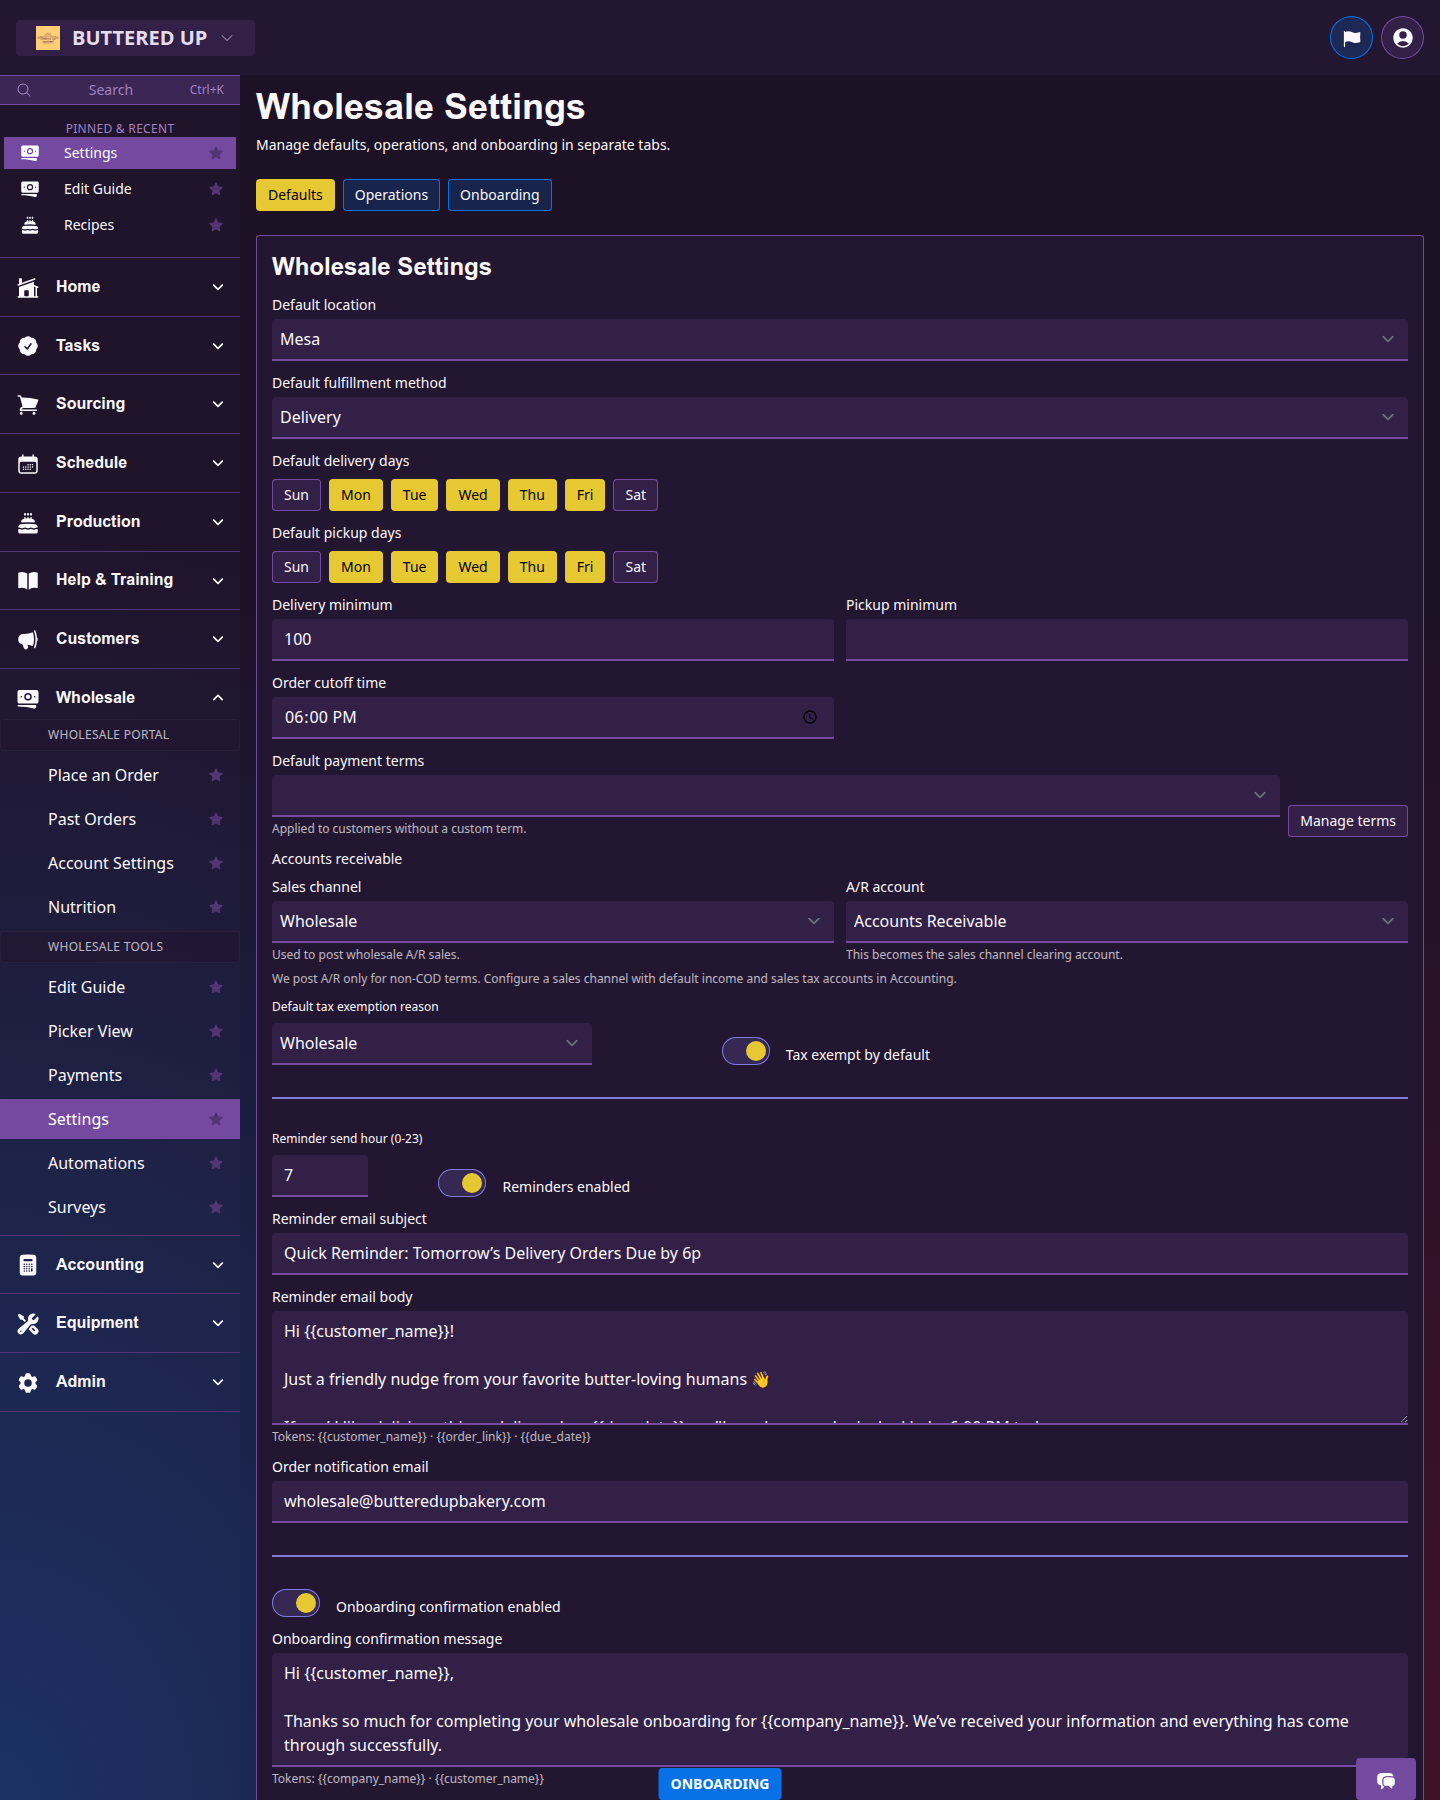Click the Reminder send hour field
Screen dimensions: 1440x1800
pyautogui.click(x=320, y=1176)
